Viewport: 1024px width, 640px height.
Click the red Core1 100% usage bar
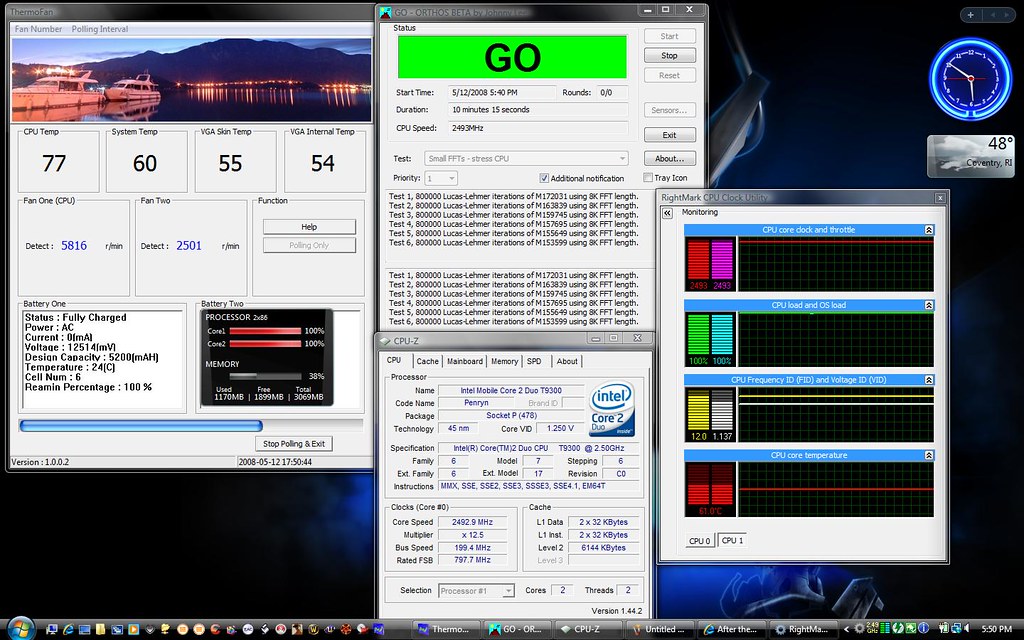pyautogui.click(x=265, y=331)
